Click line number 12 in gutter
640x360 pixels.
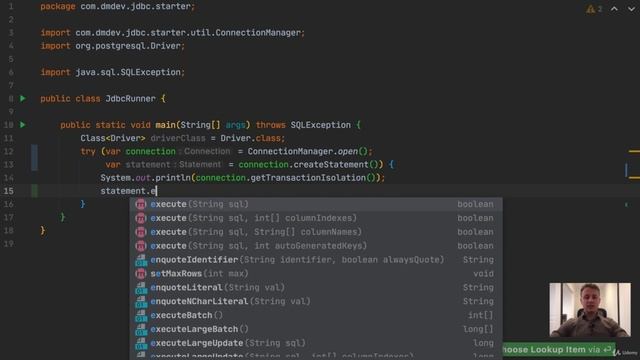(8, 151)
